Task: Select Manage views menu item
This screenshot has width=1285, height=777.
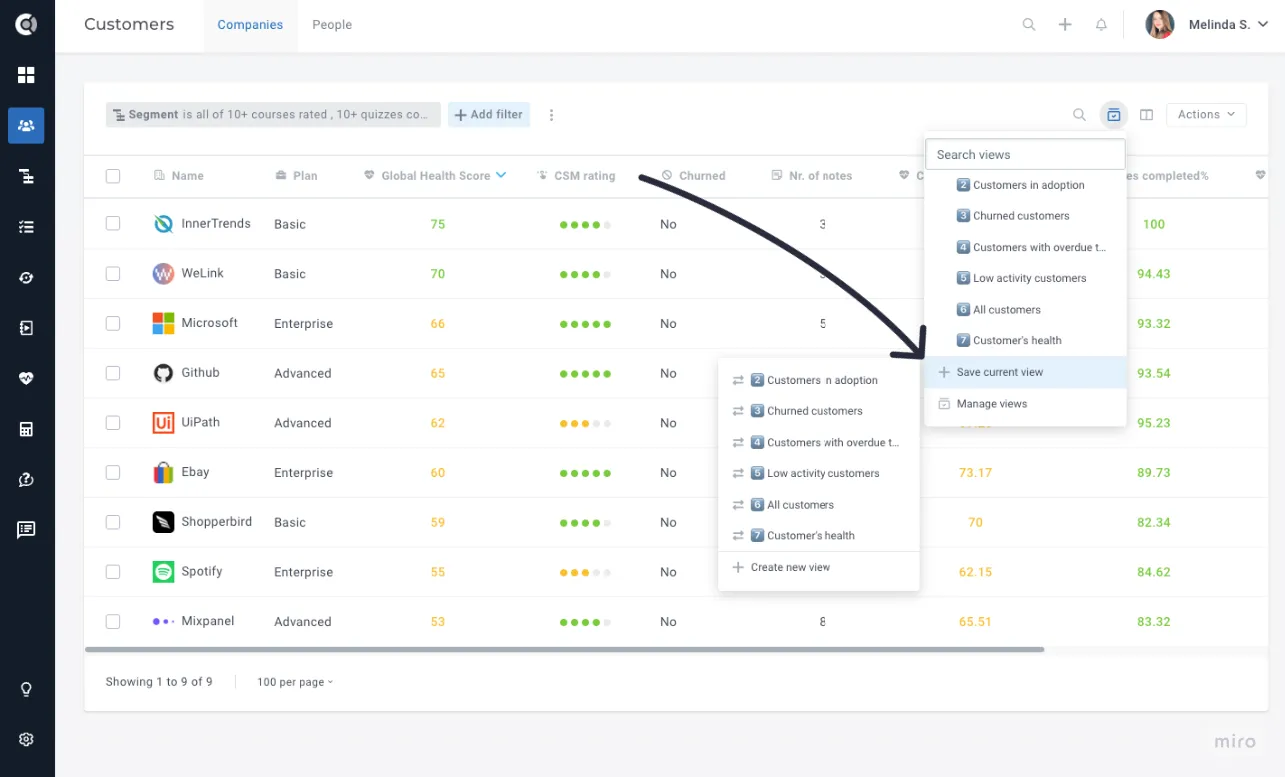Action: 1026,404
